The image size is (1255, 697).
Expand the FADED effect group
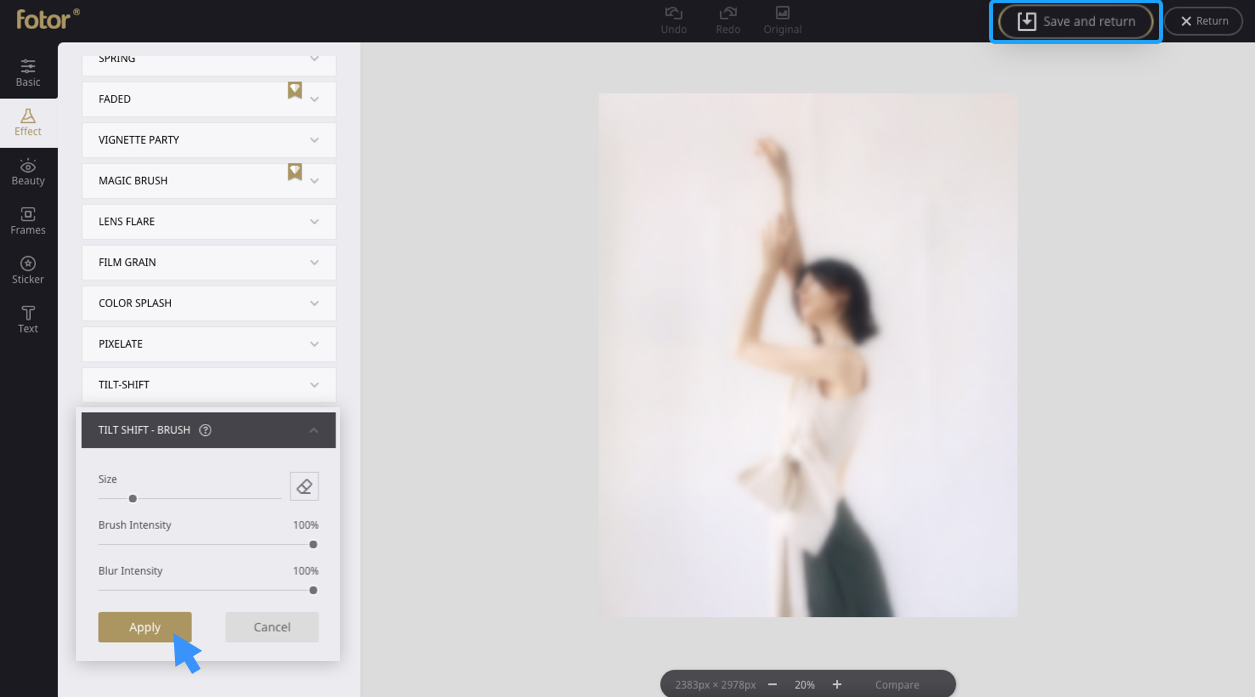coord(209,99)
